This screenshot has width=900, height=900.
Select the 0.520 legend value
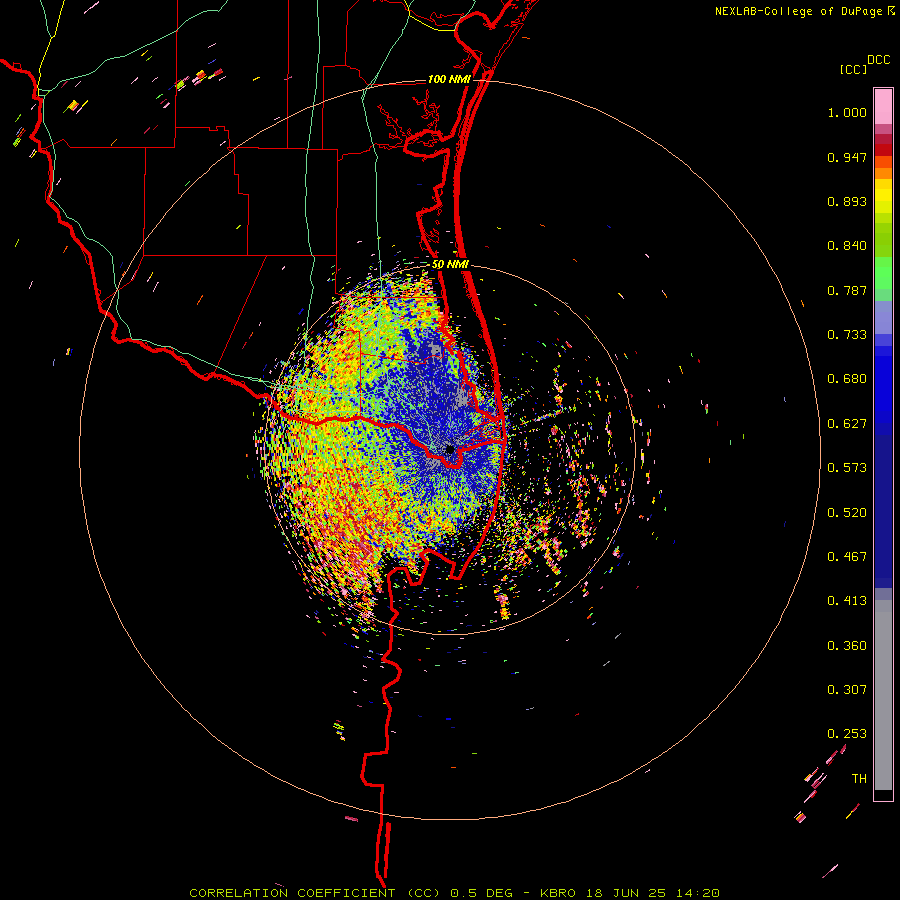[x=847, y=513]
